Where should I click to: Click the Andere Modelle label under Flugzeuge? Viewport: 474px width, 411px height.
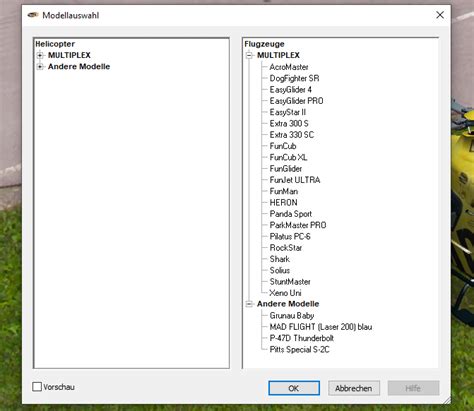click(x=288, y=304)
